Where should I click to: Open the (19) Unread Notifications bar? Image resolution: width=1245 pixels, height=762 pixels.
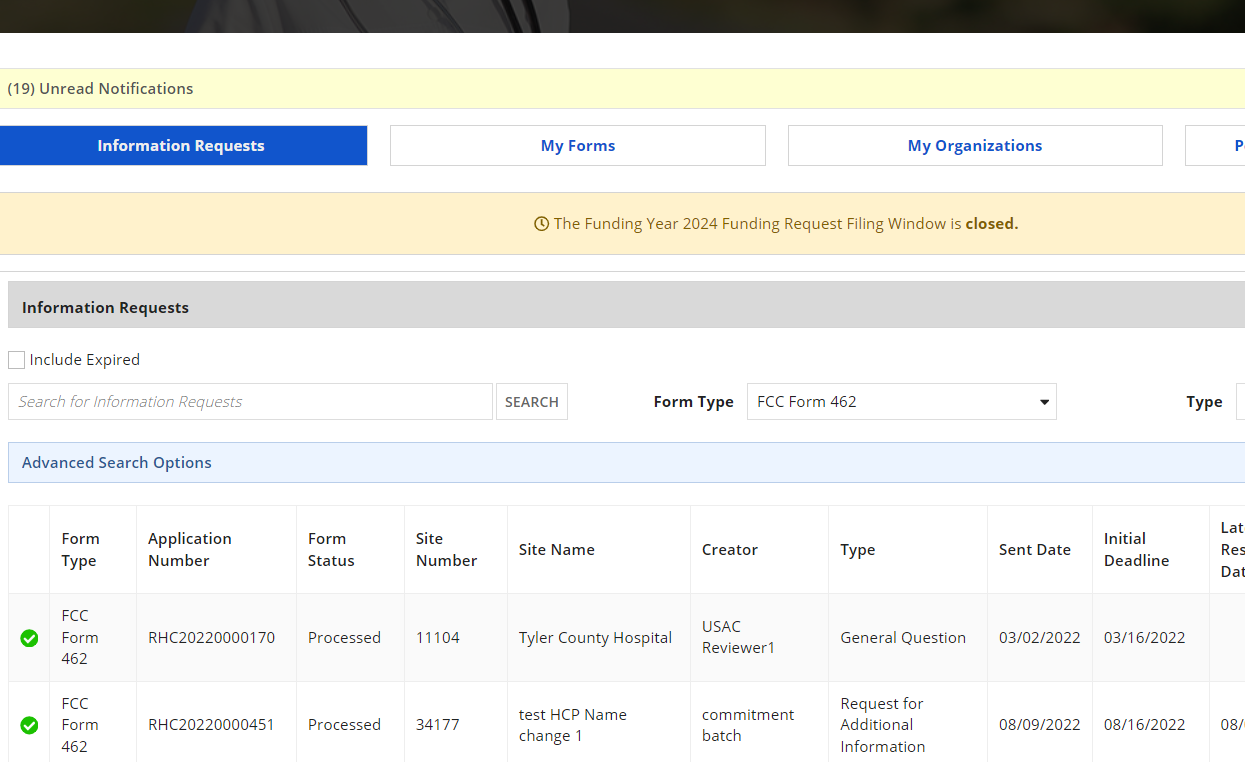pos(622,89)
